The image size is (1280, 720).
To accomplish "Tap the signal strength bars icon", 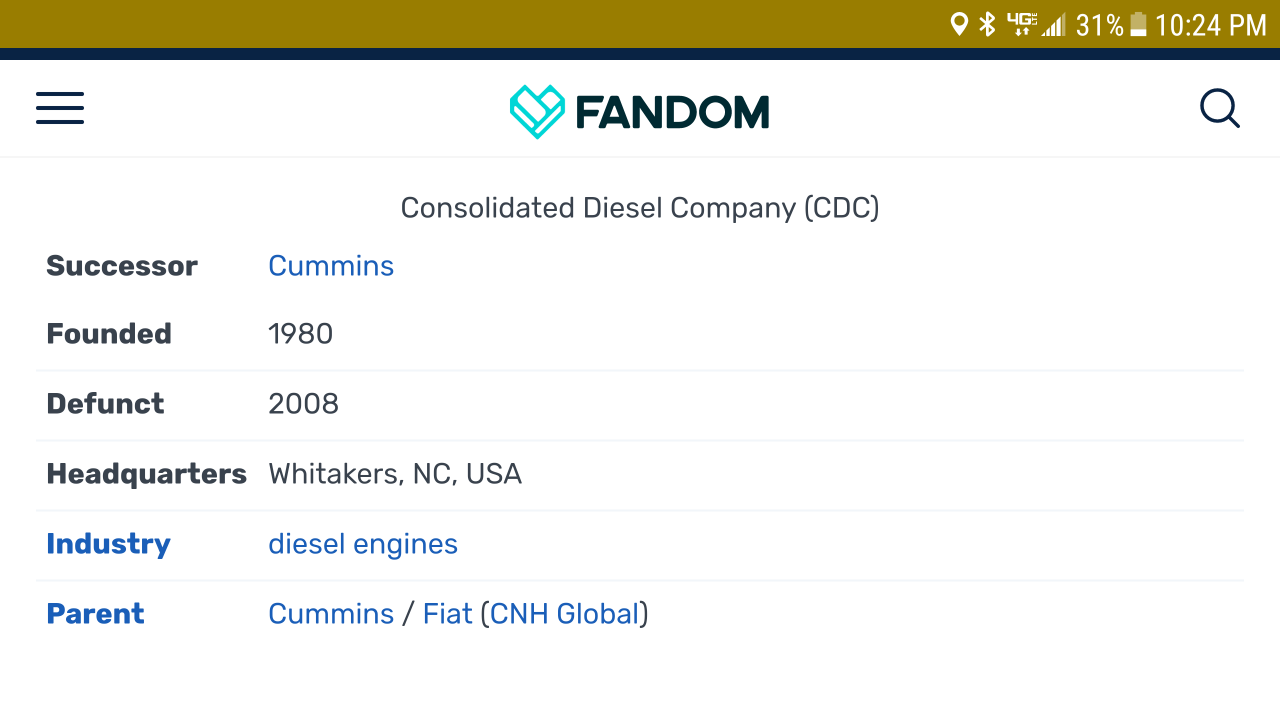I will click(x=1054, y=24).
